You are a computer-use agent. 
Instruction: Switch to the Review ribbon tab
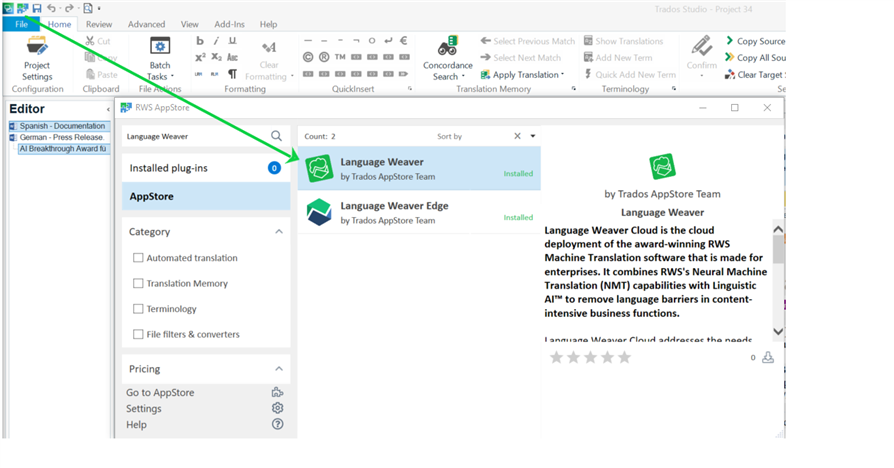[x=99, y=24]
